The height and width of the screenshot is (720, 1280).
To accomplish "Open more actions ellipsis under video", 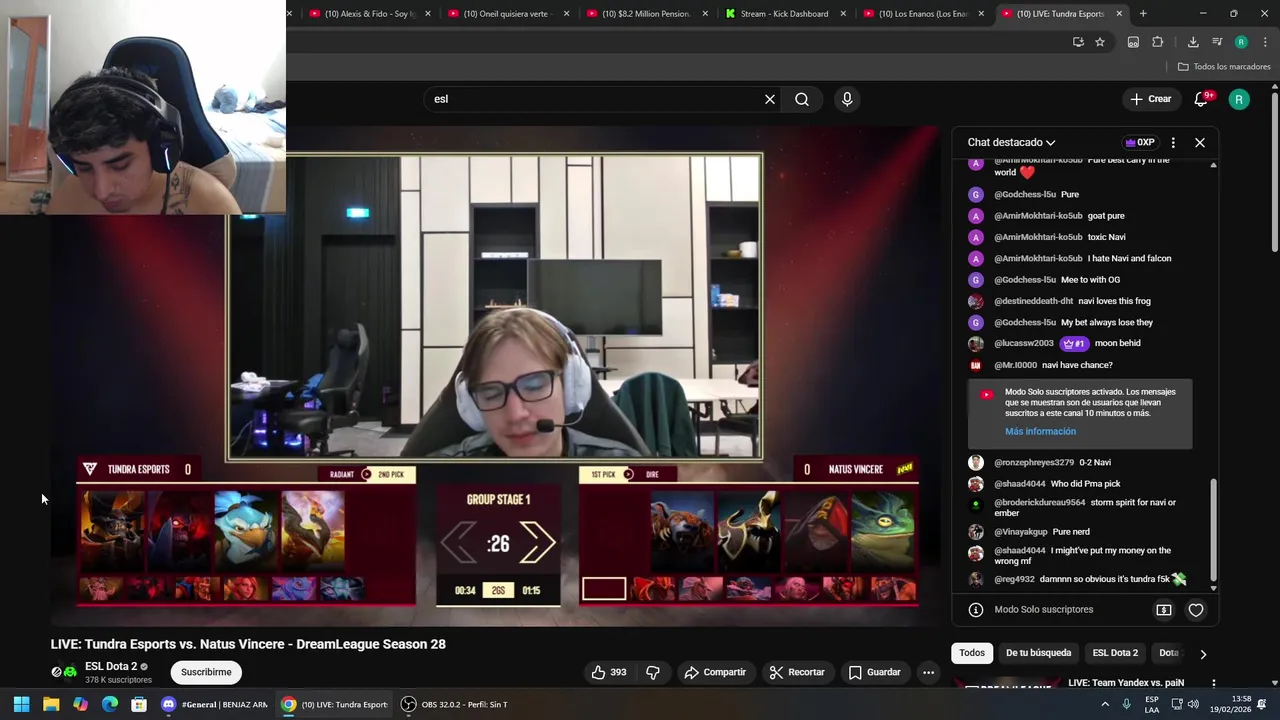I will 928,672.
